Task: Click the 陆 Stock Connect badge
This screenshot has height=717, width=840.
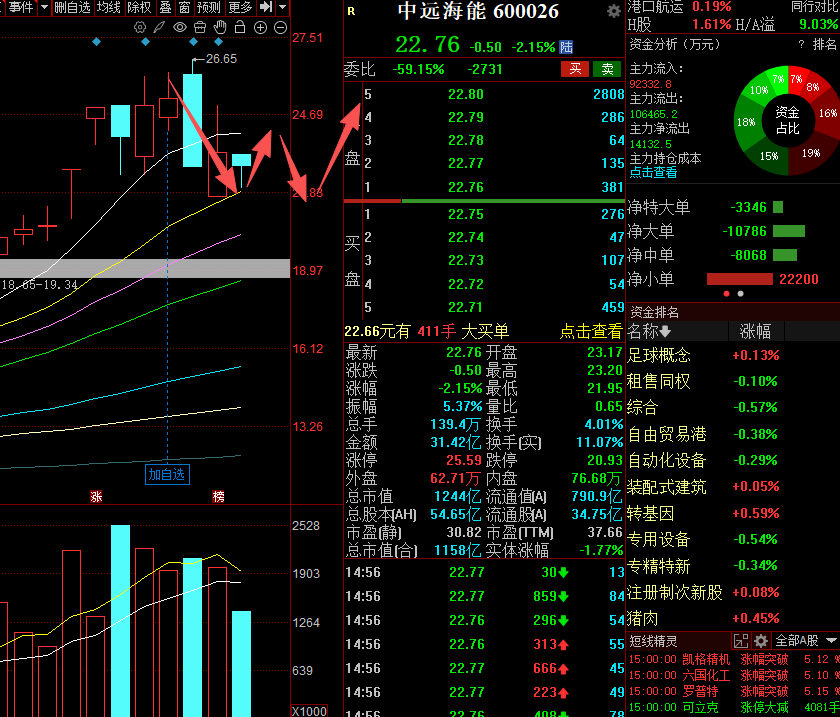Action: coord(566,47)
